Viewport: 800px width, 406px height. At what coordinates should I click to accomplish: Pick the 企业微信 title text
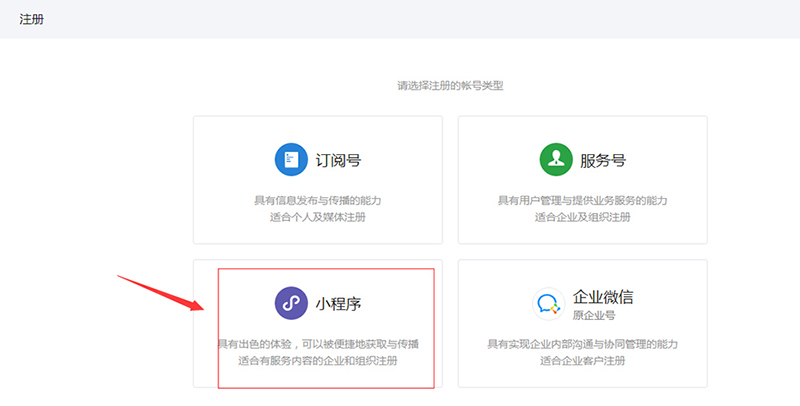click(x=603, y=296)
